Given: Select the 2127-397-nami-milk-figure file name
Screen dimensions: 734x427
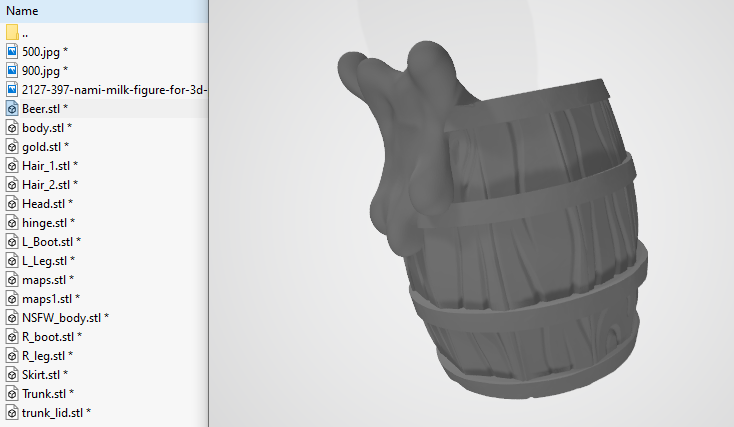Looking at the screenshot, I should coord(114,89).
